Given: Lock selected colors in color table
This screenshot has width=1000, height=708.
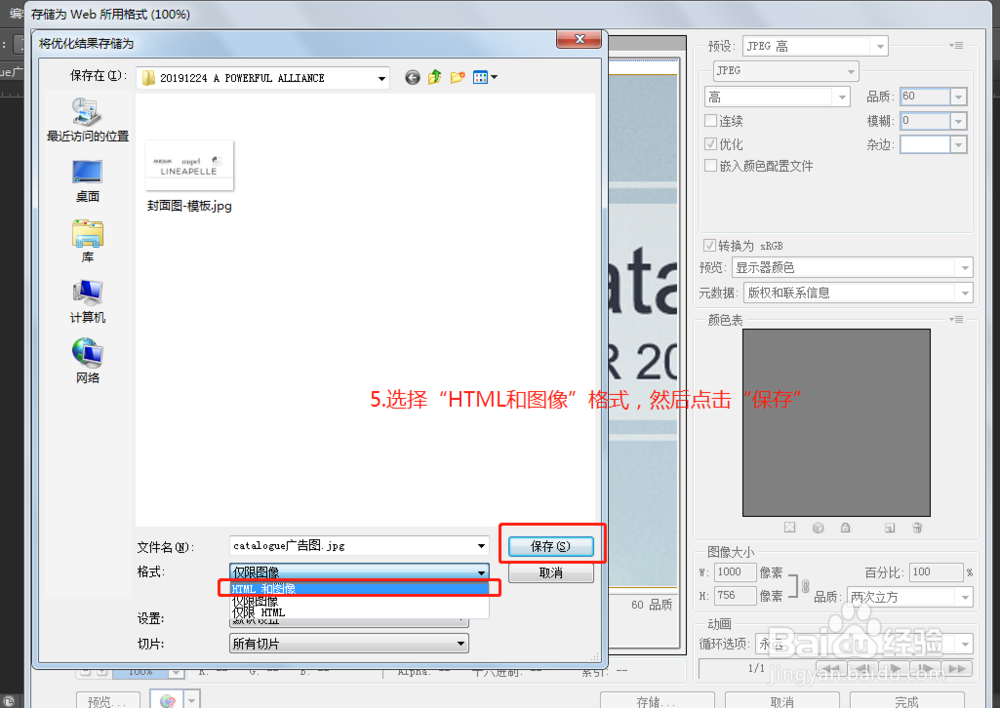Looking at the screenshot, I should tap(845, 527).
